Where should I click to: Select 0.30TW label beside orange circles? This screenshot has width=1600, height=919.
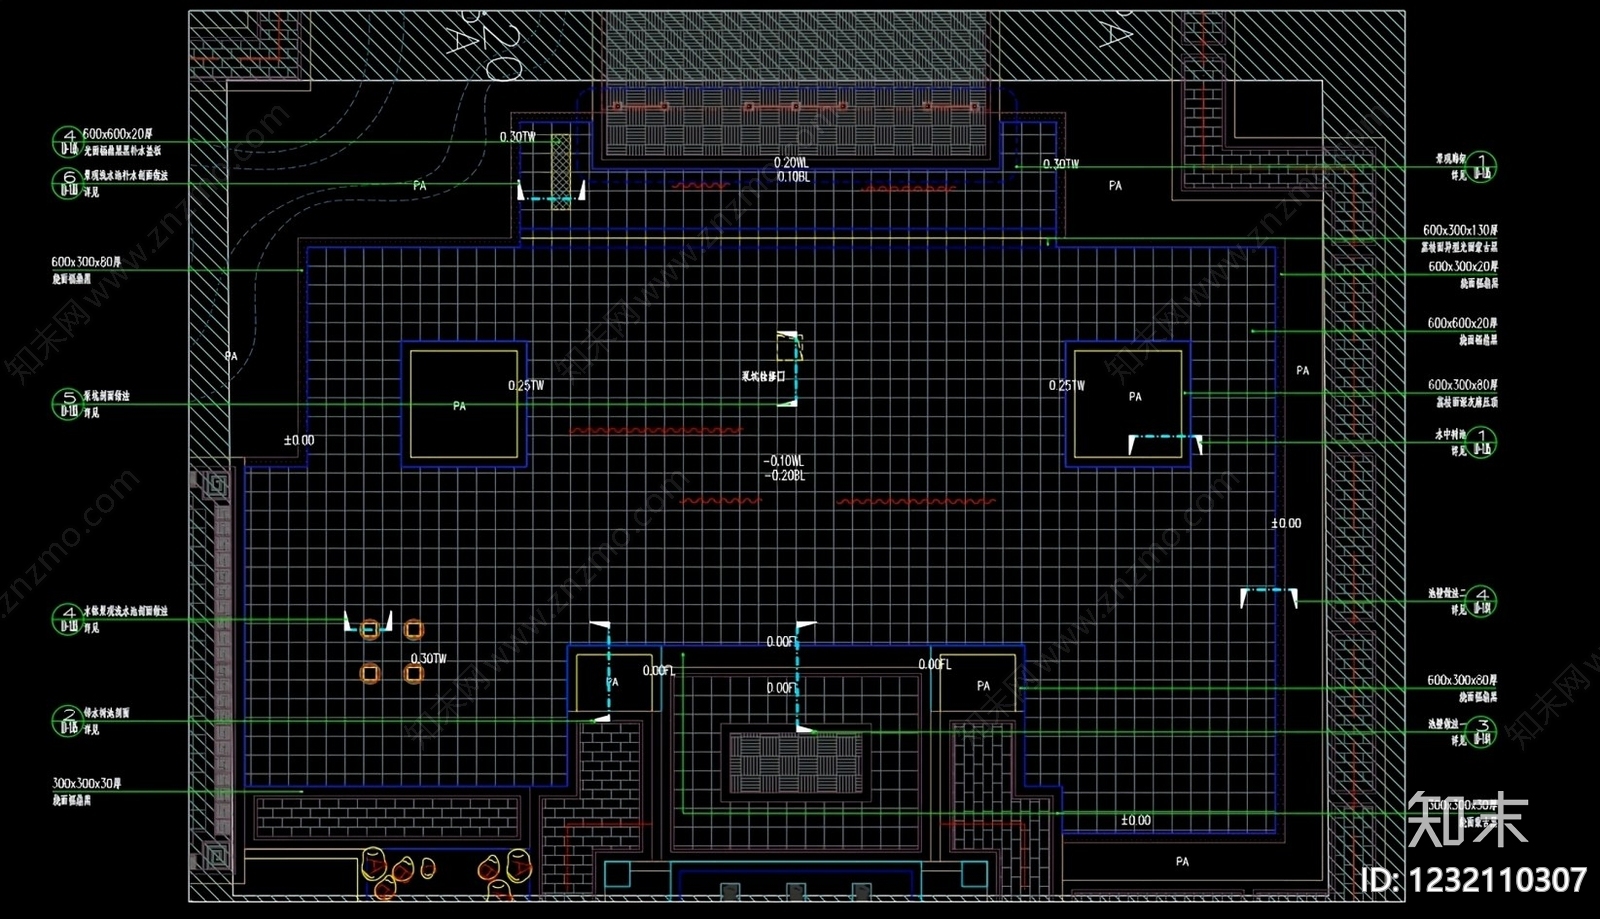tap(429, 658)
